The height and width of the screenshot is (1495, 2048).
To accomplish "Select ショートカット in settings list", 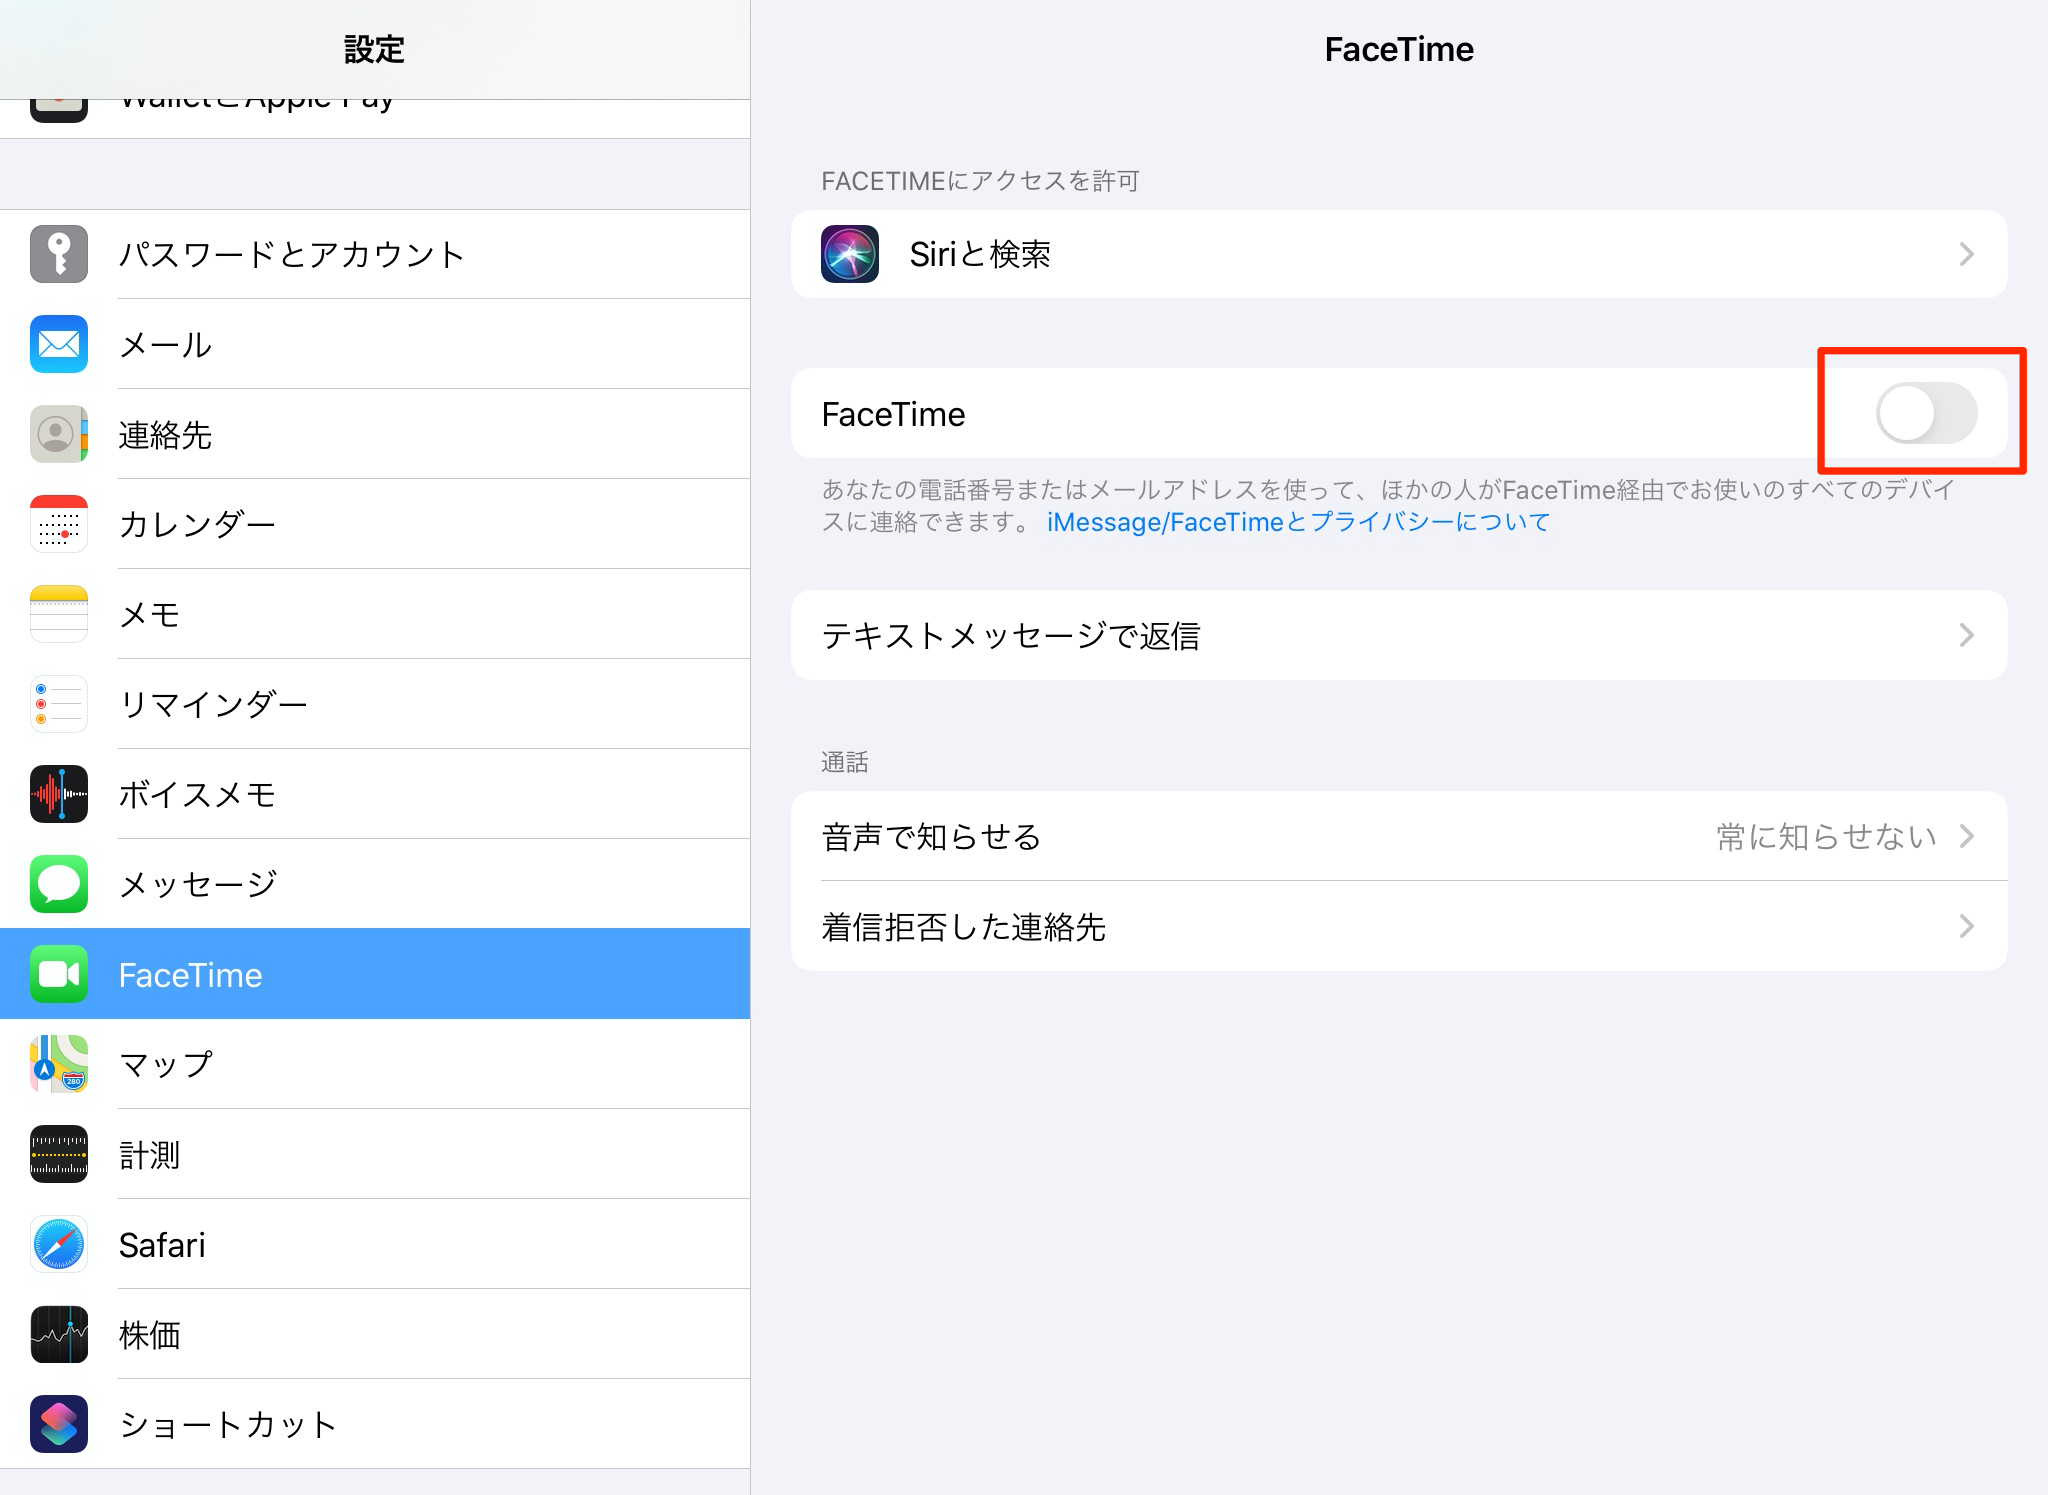I will tap(375, 1424).
